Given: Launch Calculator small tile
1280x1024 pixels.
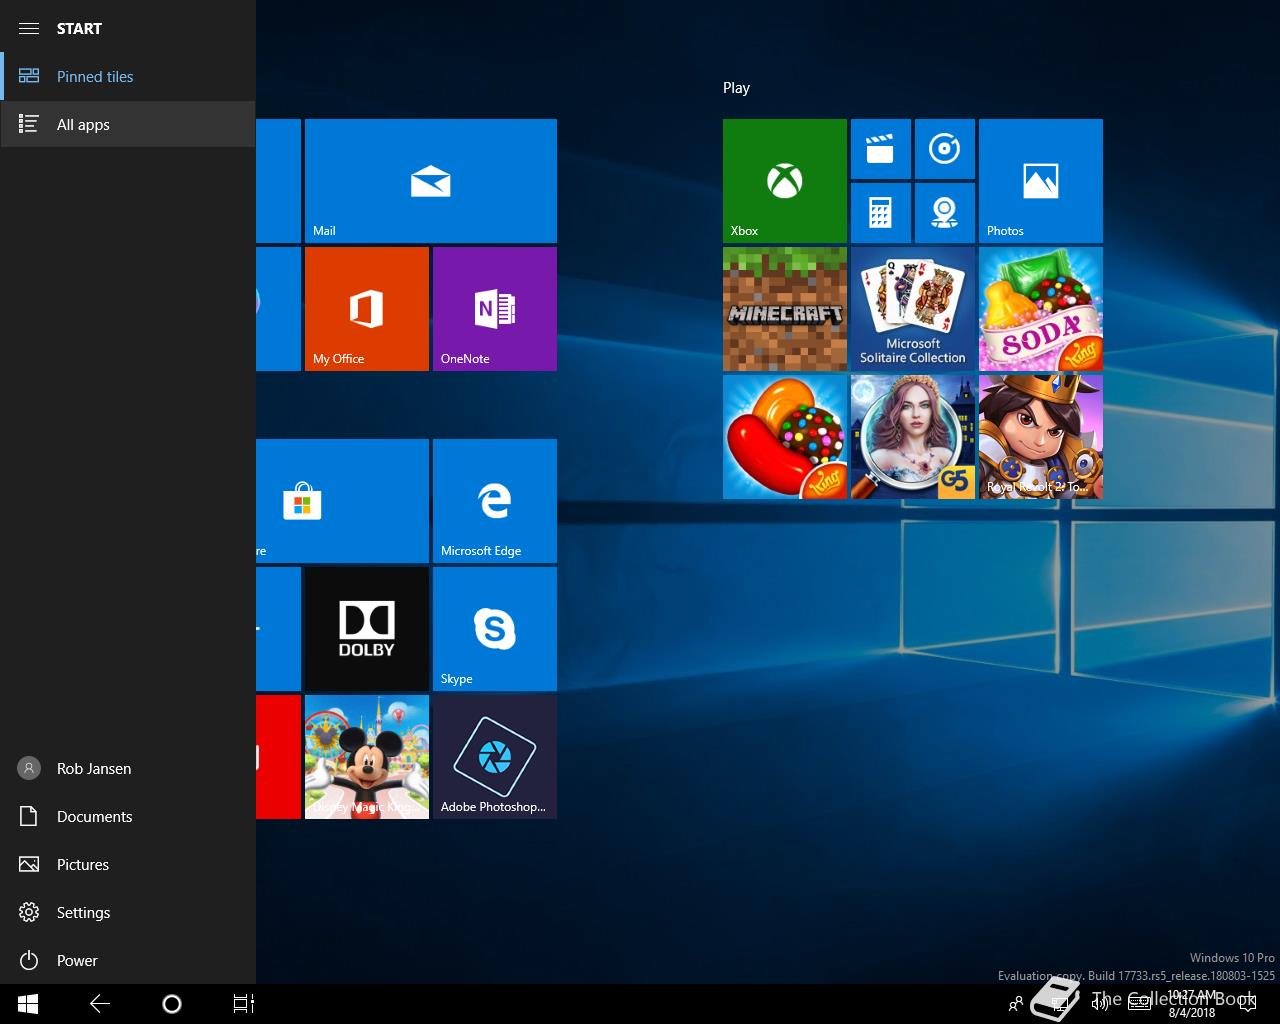Looking at the screenshot, I should (881, 213).
